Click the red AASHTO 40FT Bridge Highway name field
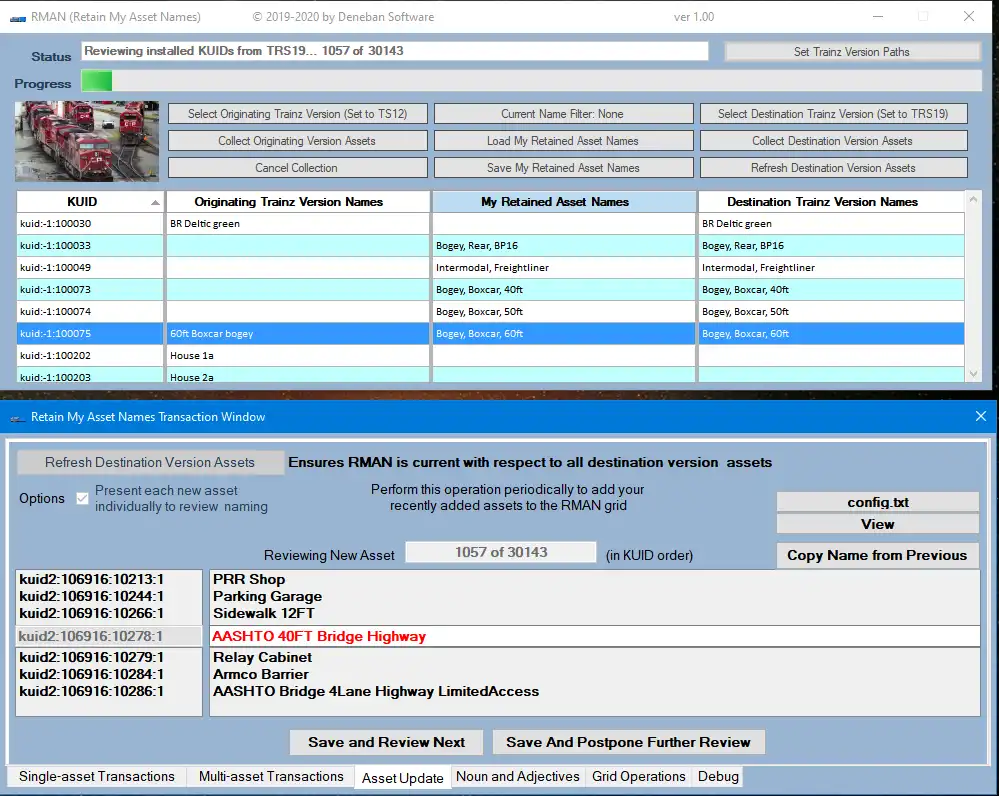This screenshot has width=999, height=796. (594, 636)
